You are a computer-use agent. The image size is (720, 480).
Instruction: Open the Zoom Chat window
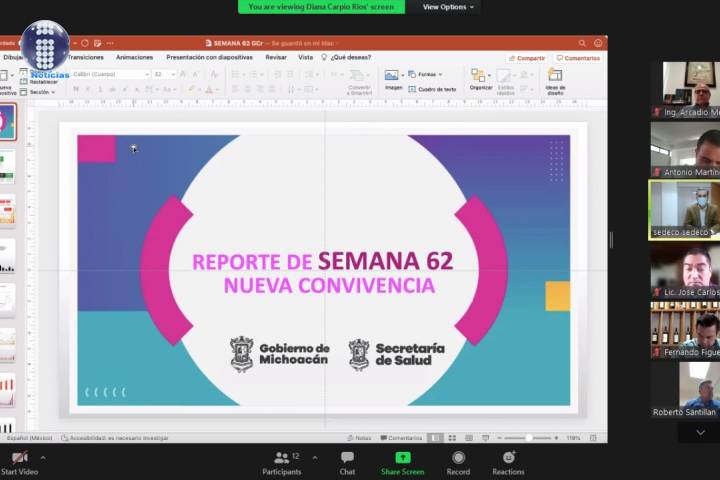coord(347,462)
